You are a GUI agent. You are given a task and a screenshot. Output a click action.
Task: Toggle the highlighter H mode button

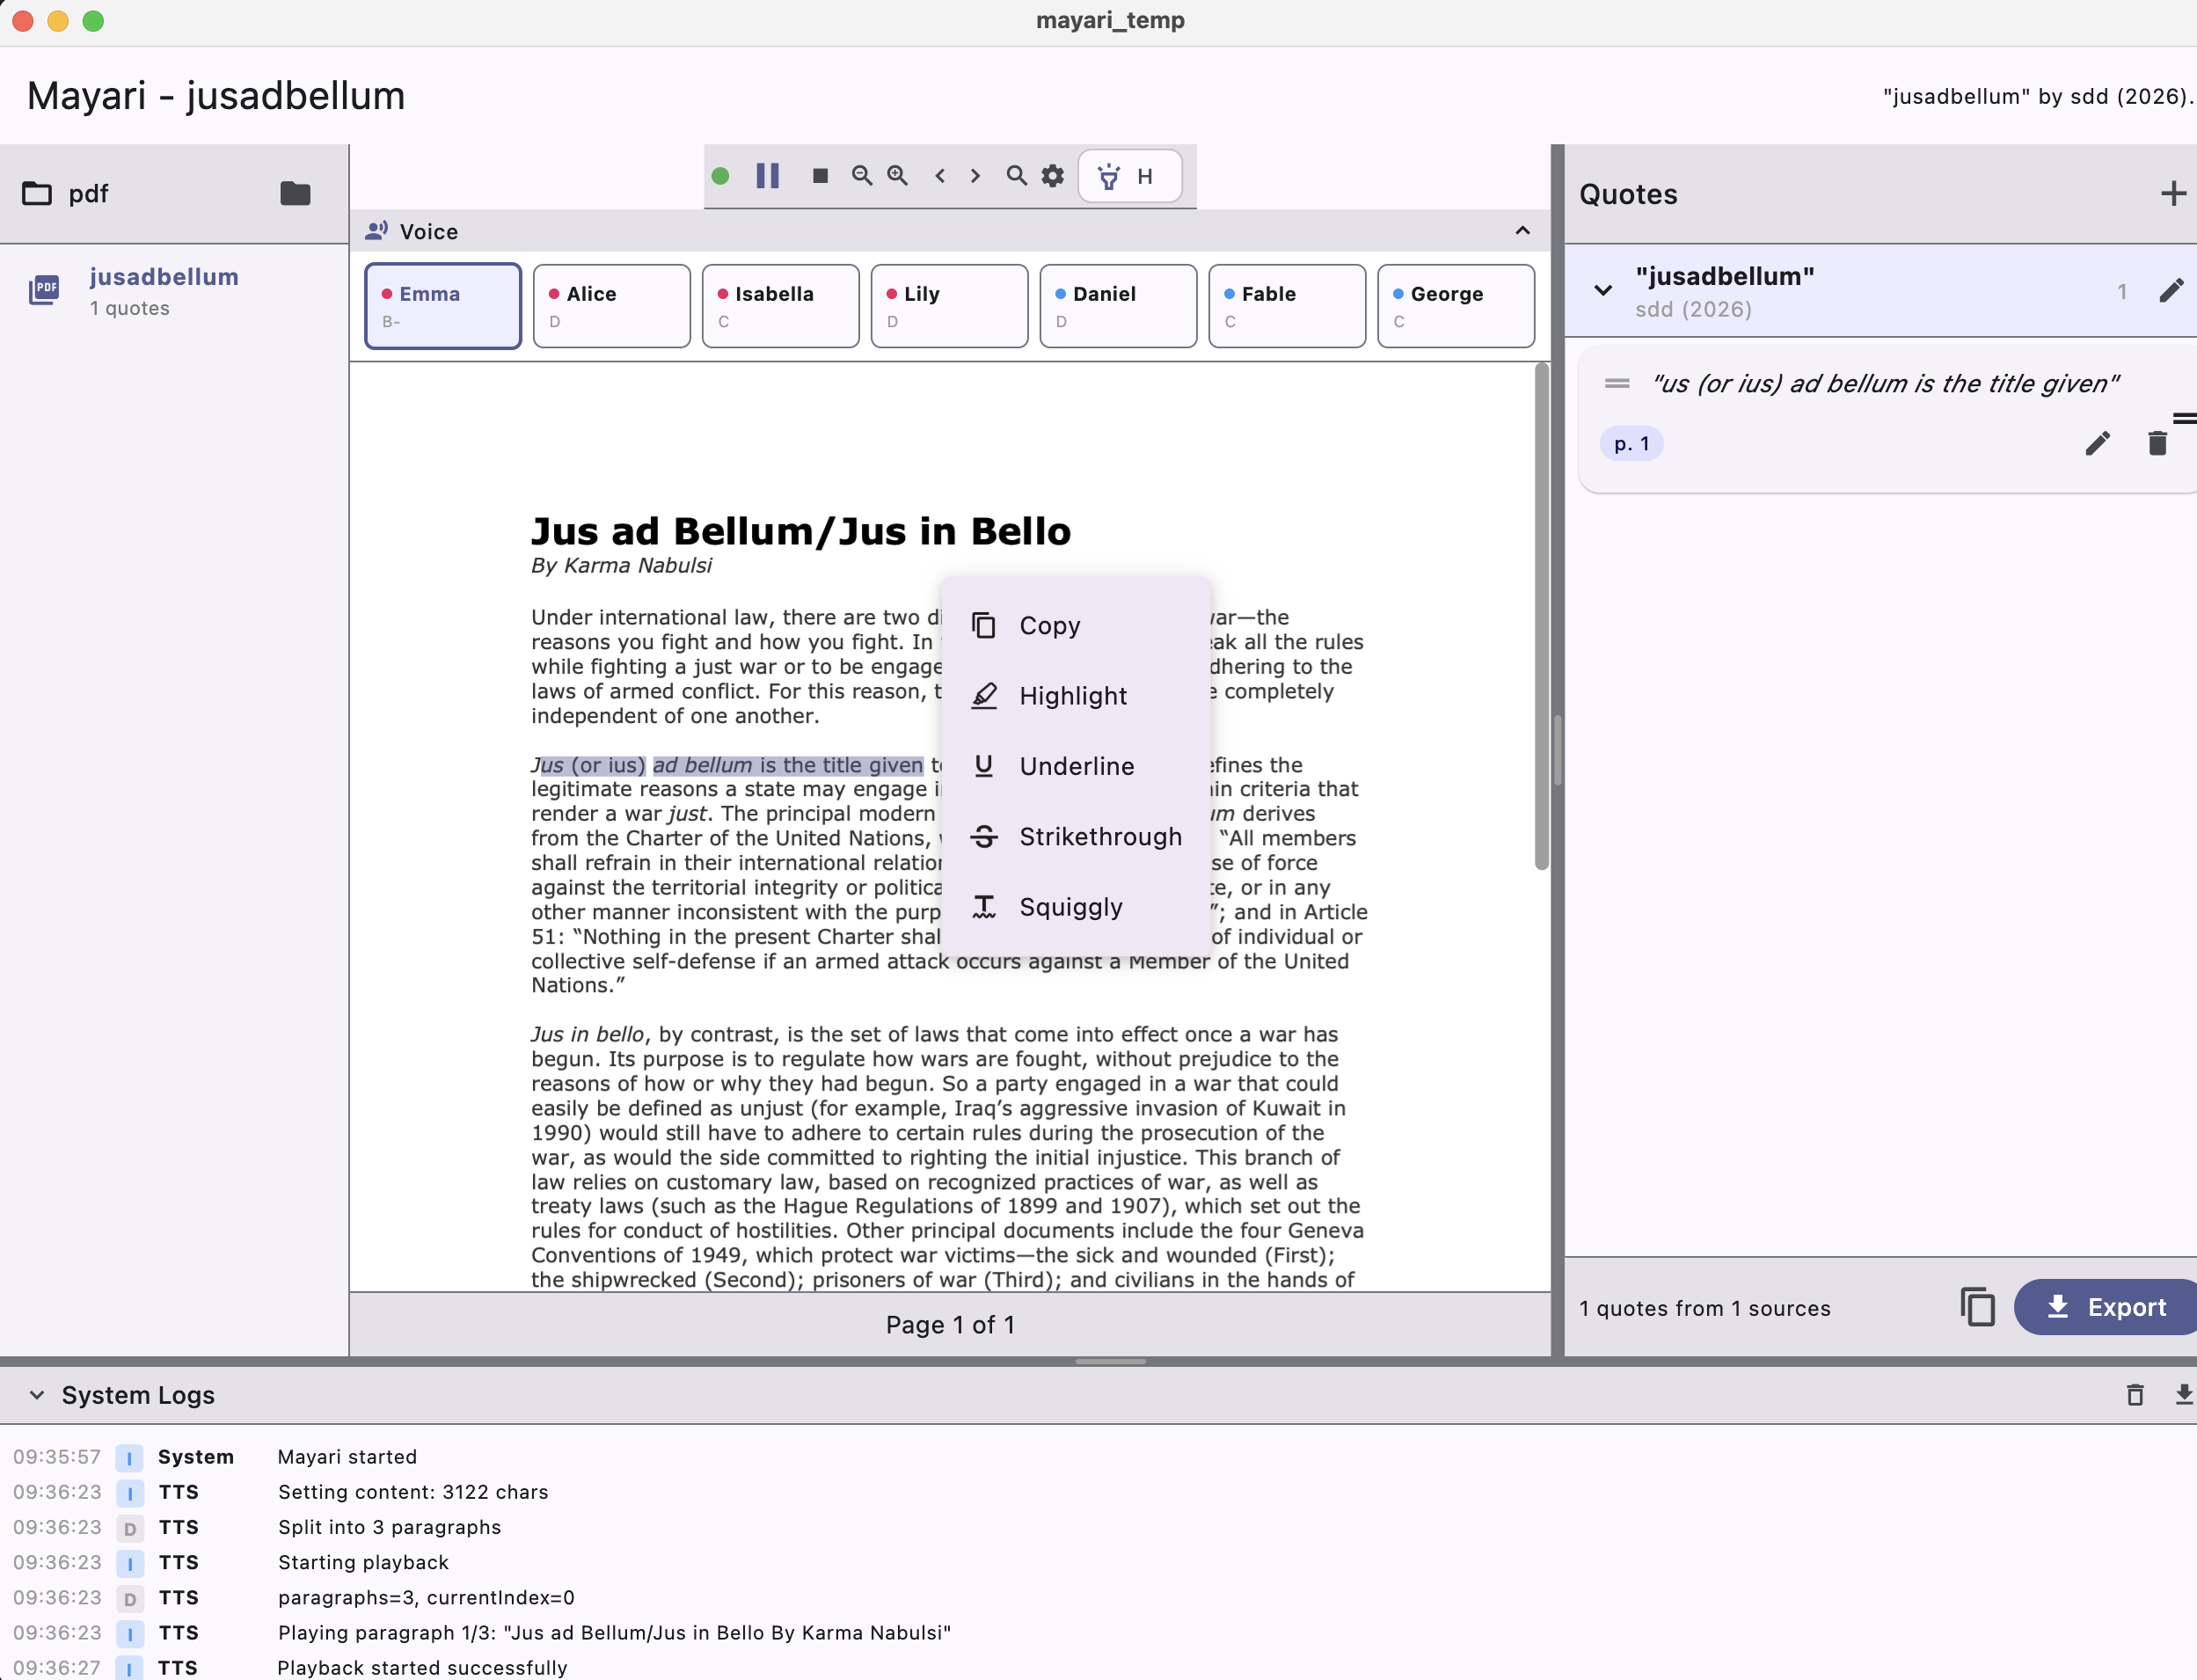pyautogui.click(x=1129, y=176)
